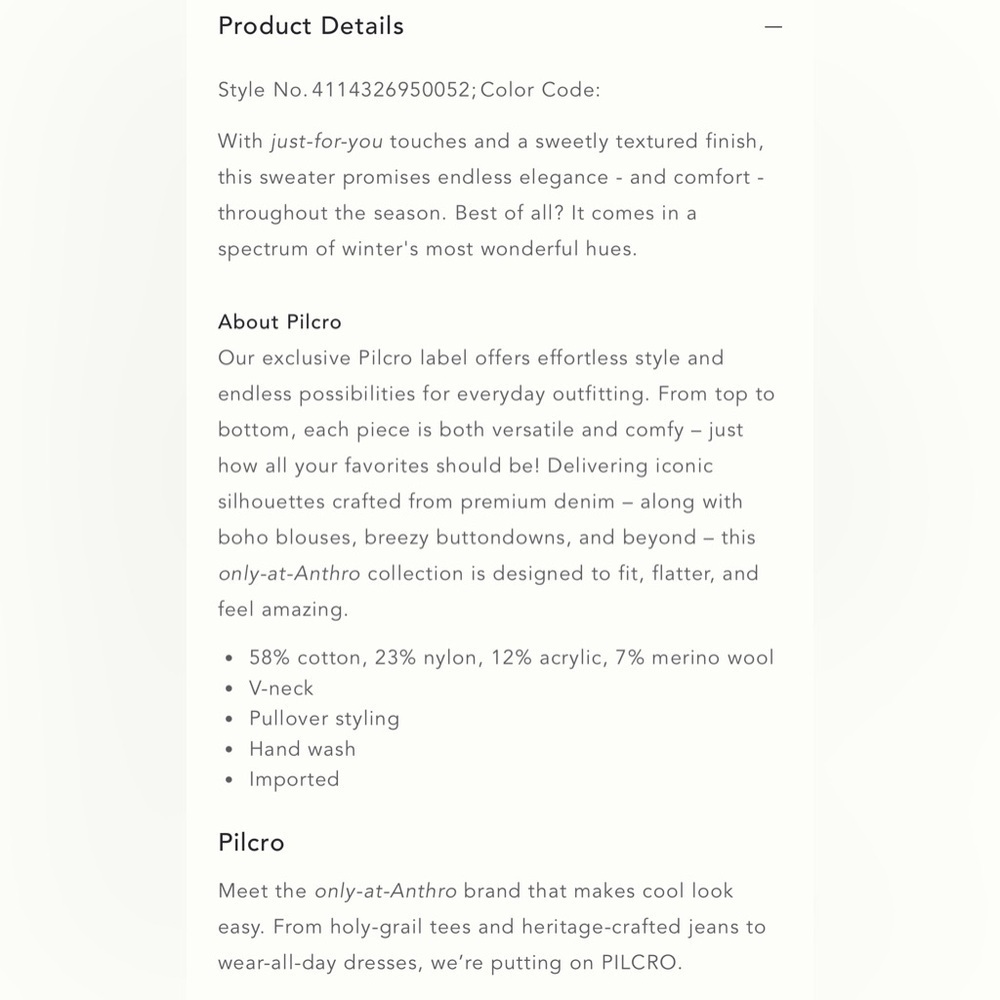Click the Imported bullet item

294,779
